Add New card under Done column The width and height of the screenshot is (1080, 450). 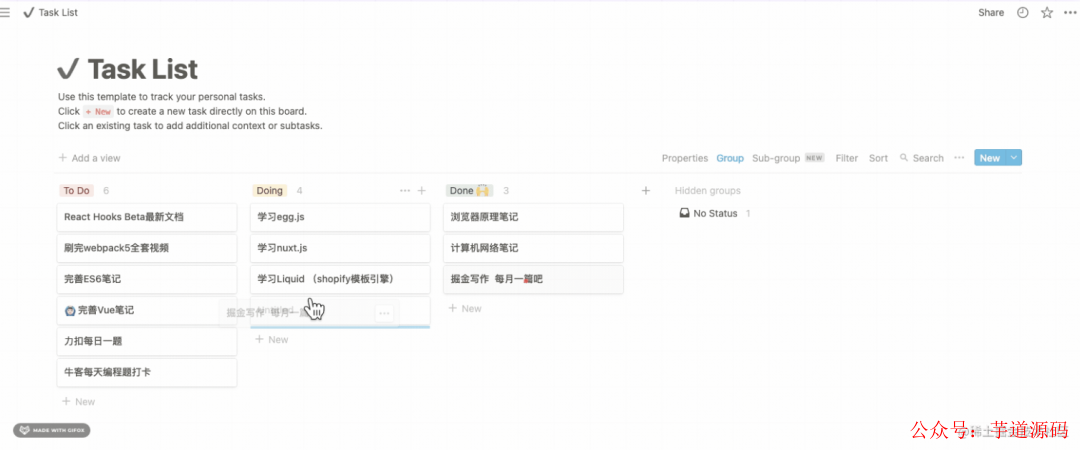465,309
